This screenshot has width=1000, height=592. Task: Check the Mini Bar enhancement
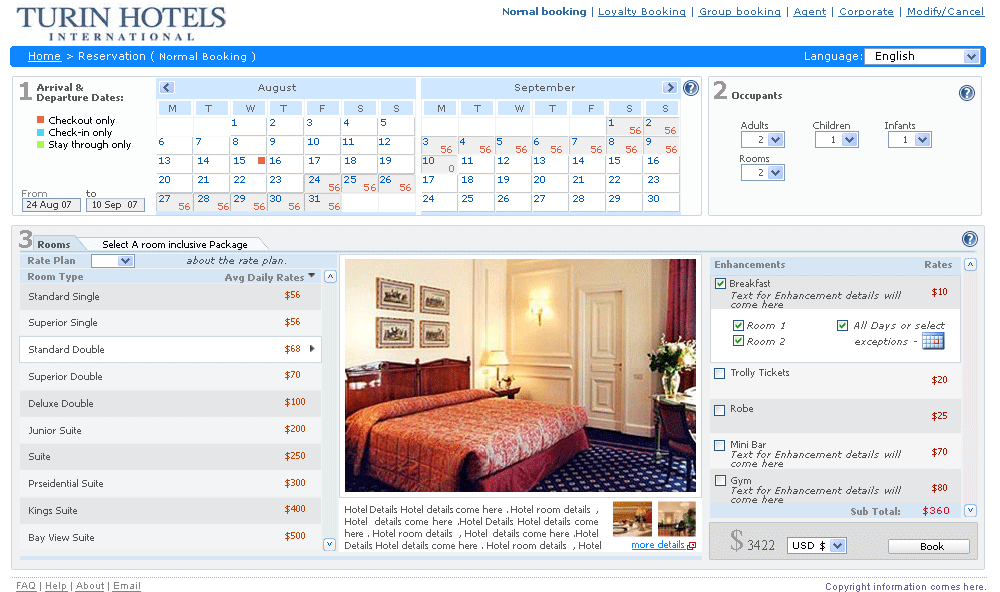[x=720, y=446]
